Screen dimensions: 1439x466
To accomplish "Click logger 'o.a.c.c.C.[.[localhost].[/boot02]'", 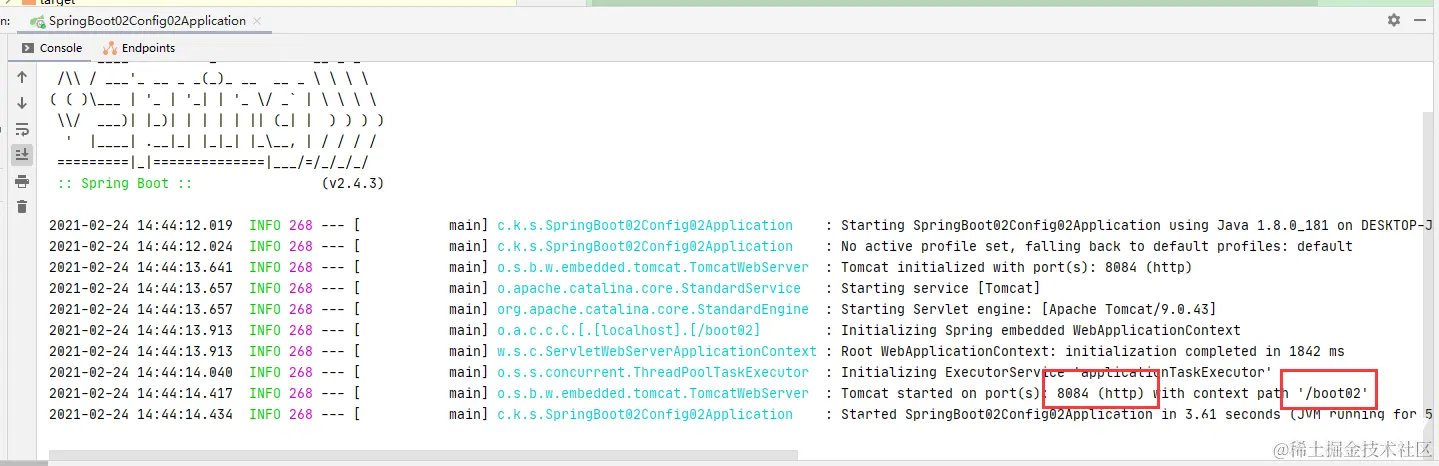I will click(x=628, y=330).
